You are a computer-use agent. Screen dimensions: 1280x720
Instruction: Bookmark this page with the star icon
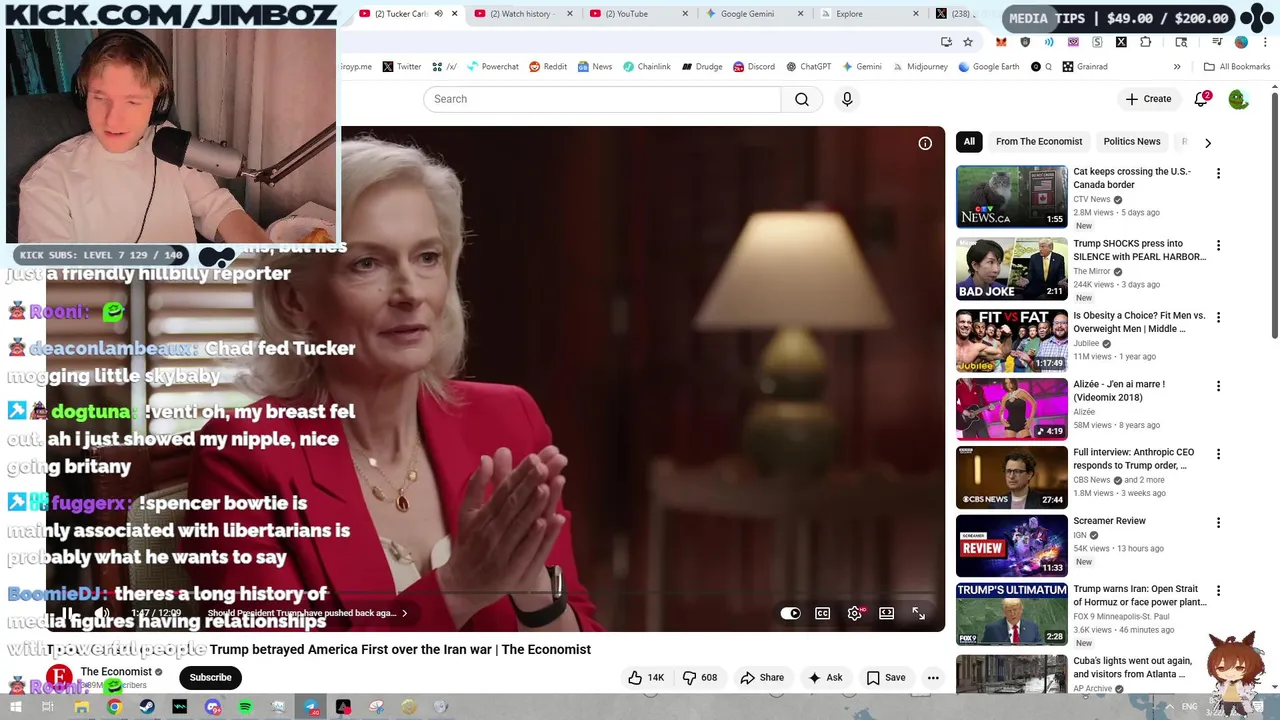(x=968, y=42)
